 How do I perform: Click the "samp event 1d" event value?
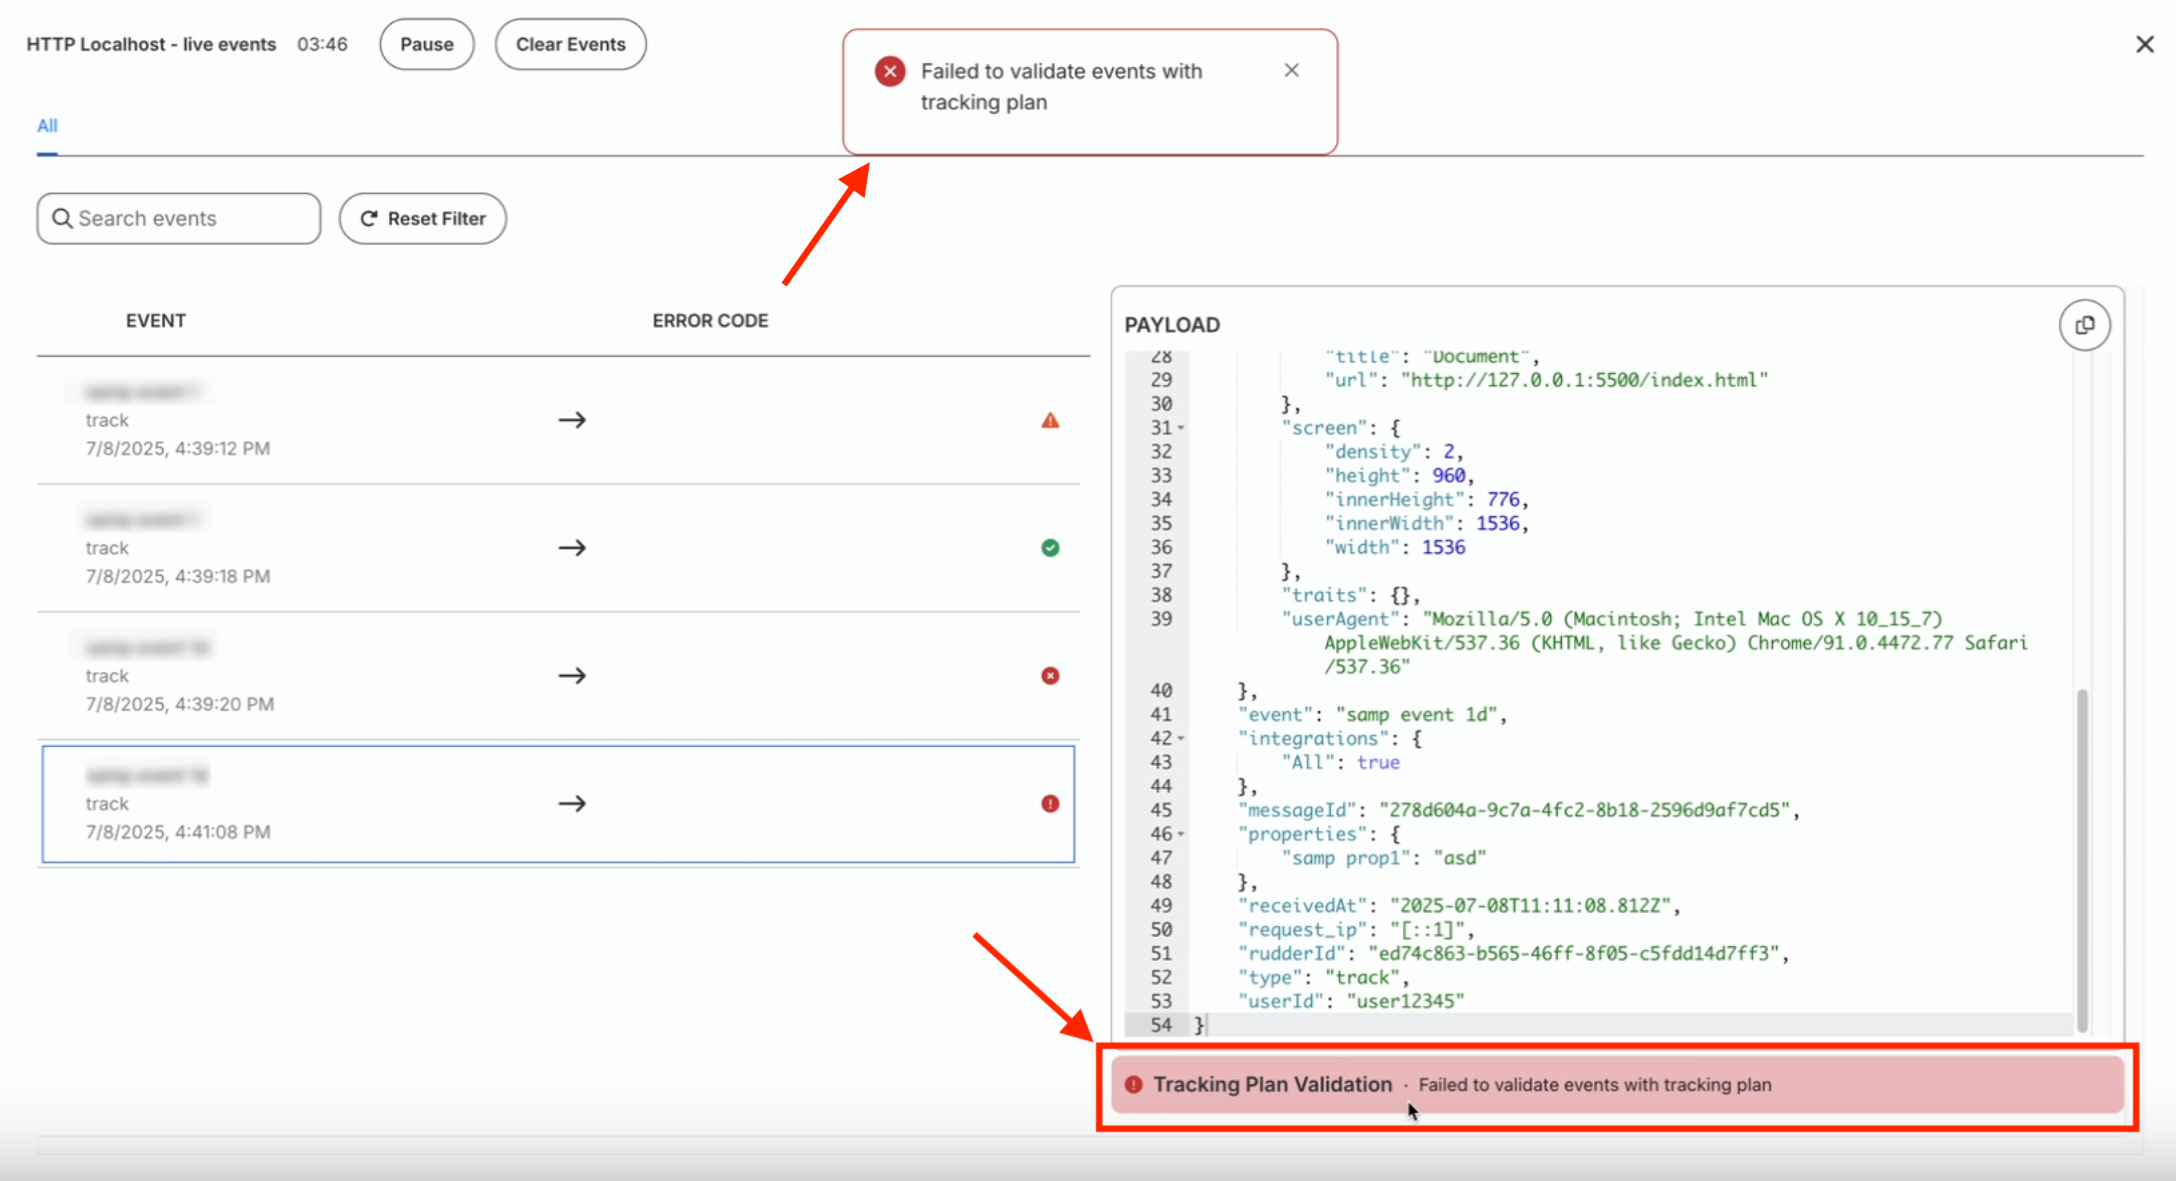(x=1416, y=715)
